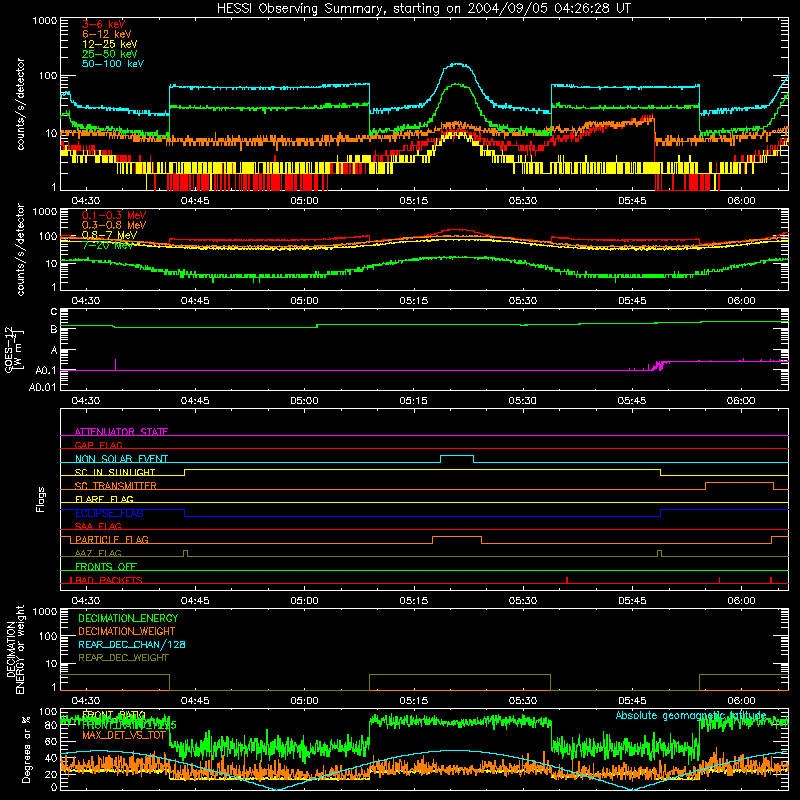800x800 pixels.
Task: Click the HESSI Observing Summary plot title
Action: [423, 9]
